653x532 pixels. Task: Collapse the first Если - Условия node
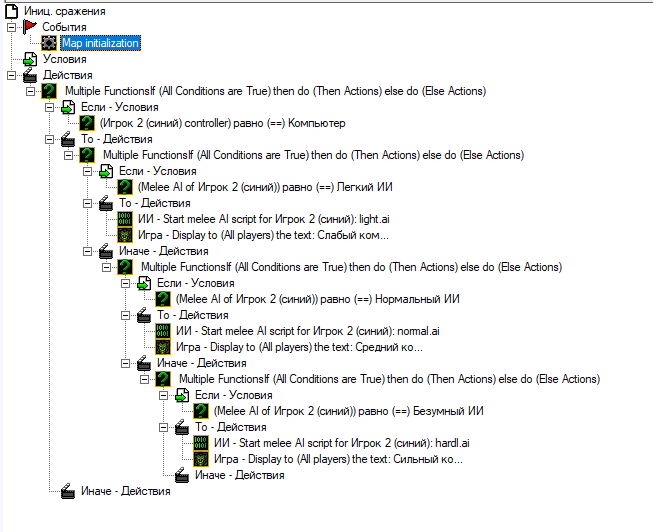click(49, 107)
